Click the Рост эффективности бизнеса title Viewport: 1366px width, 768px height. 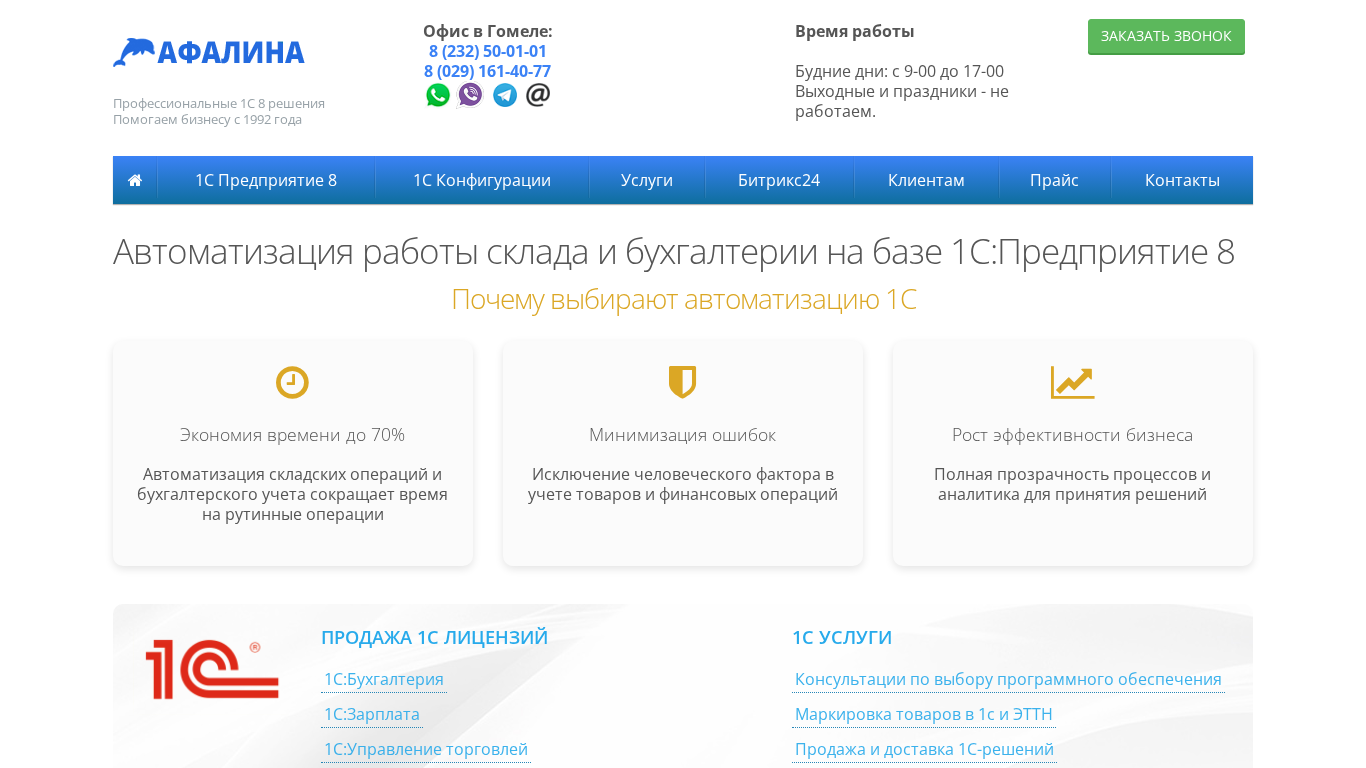1072,435
